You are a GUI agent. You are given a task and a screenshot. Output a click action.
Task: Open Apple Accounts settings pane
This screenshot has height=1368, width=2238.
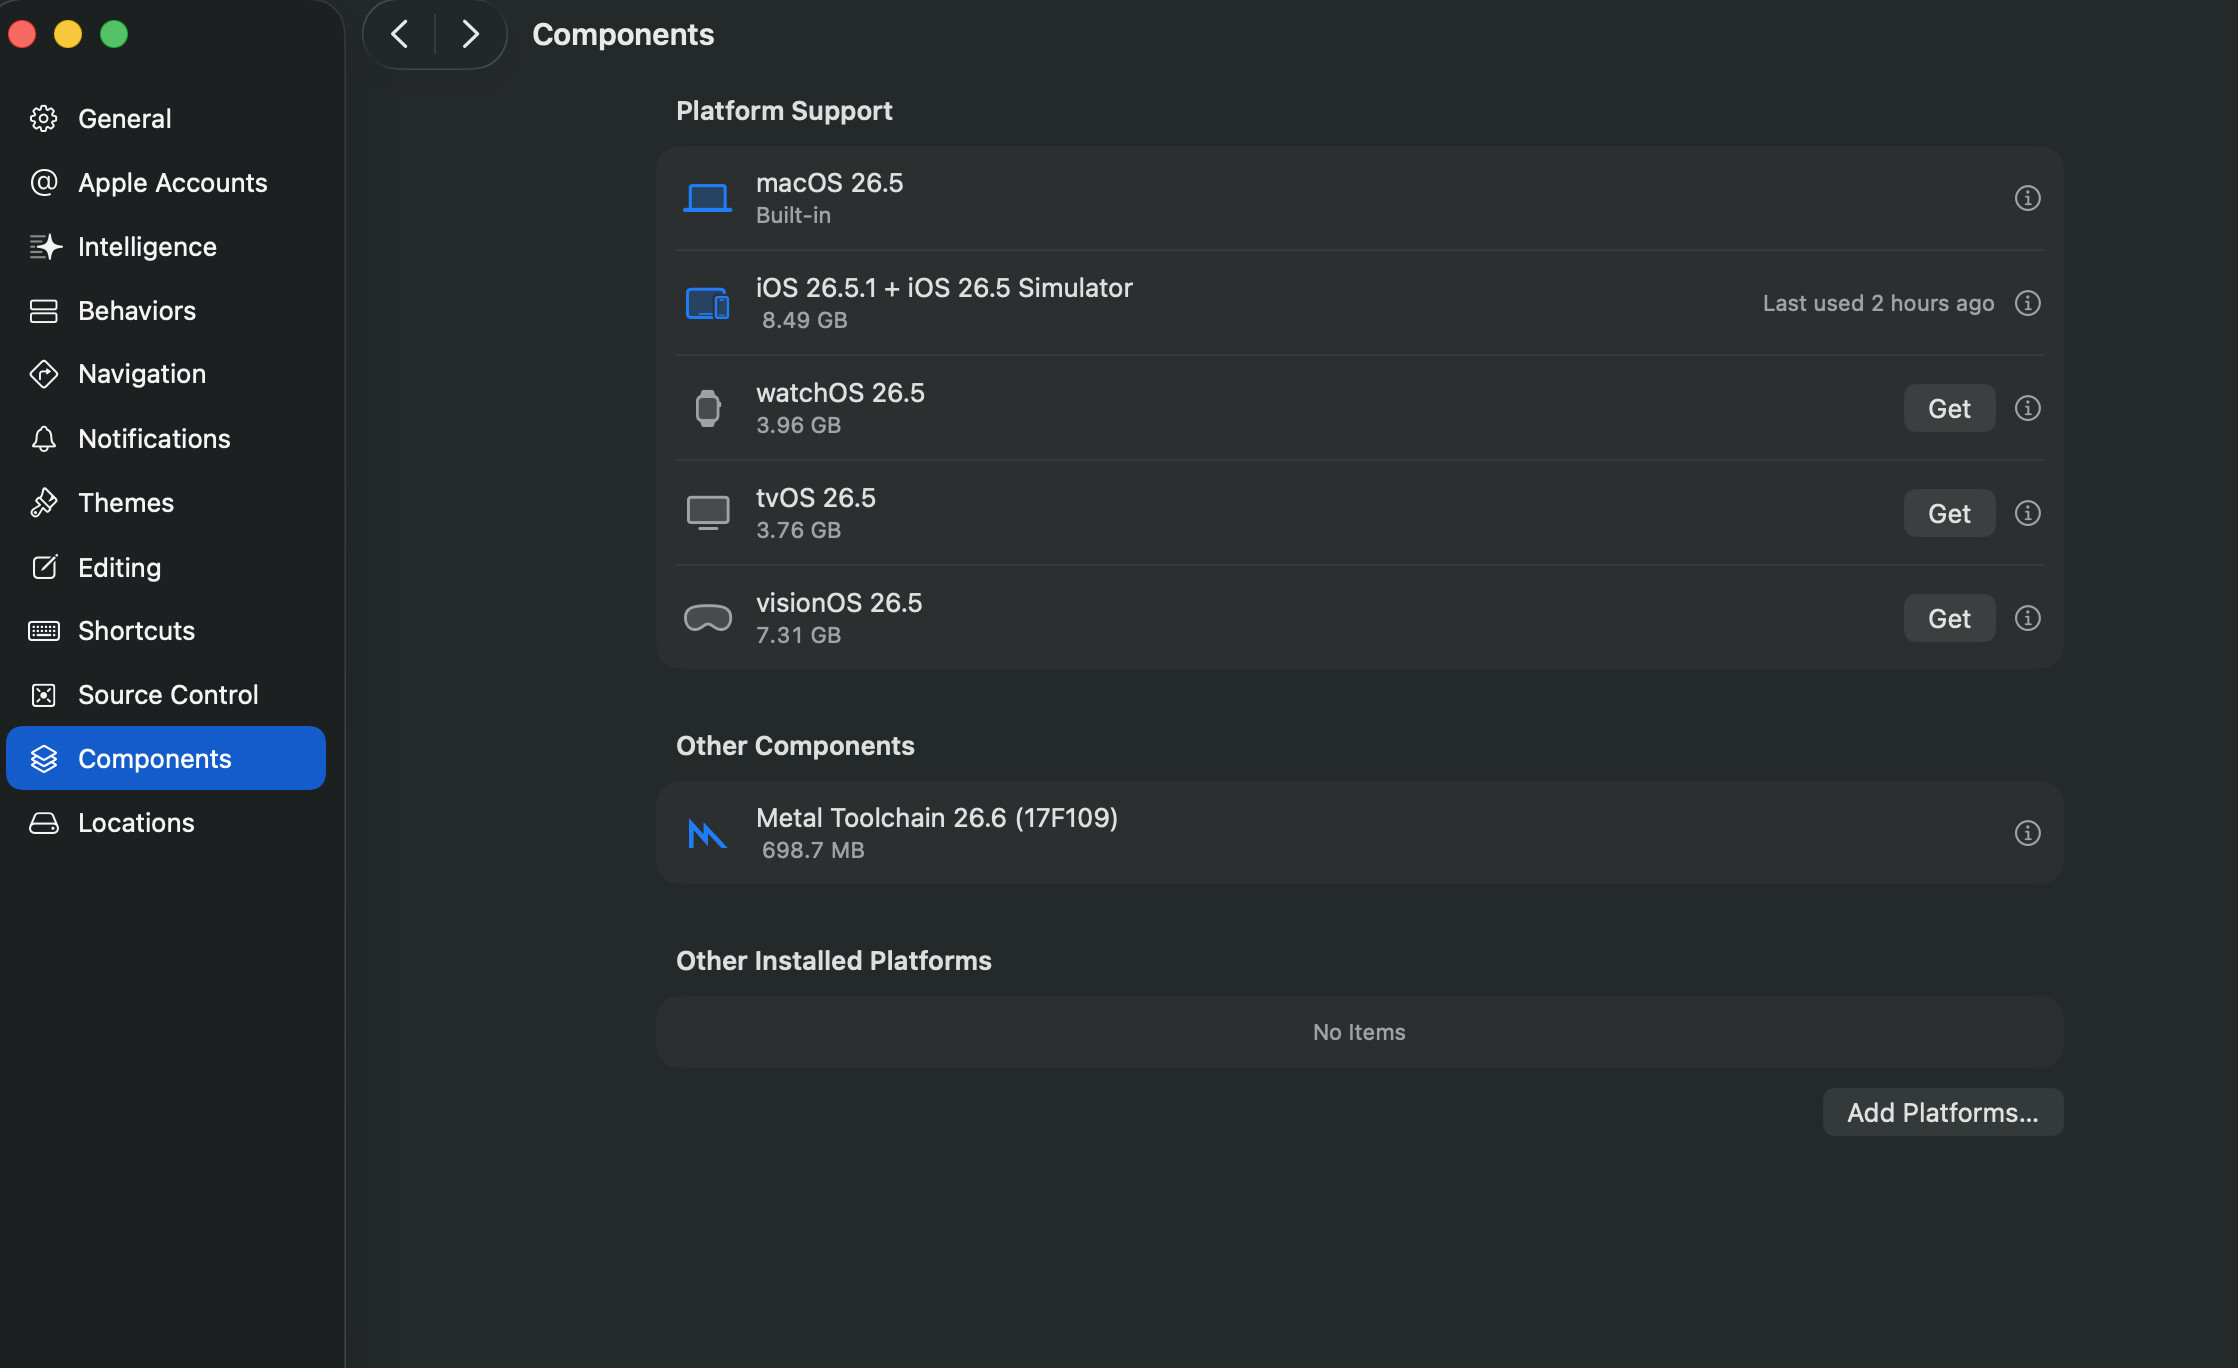coord(166,182)
